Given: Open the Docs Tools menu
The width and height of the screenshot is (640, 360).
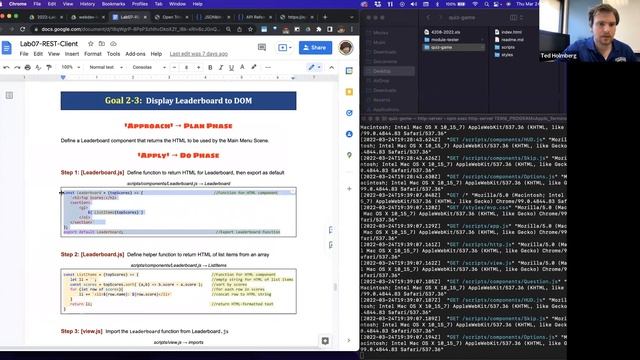Looking at the screenshot, I should (x=113, y=54).
